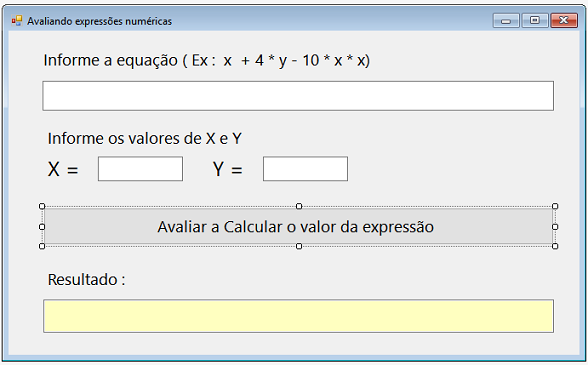Screen dimensions: 588x365
Task: Click the bottom-center sizing handle of the button
Action: click(299, 246)
